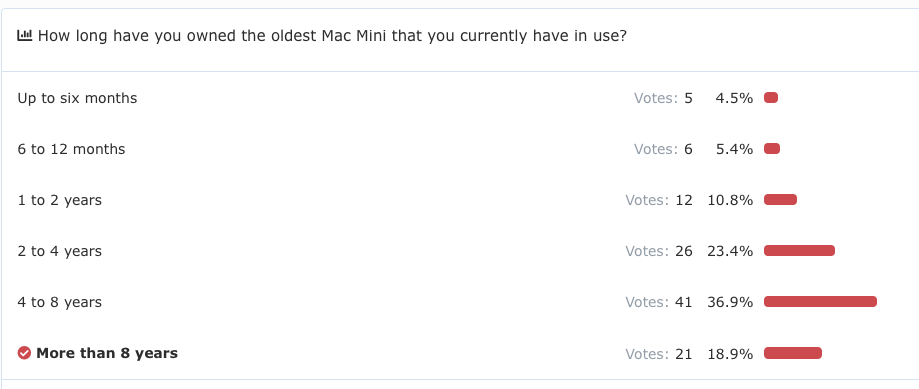Click "Votes: 41" for 4 to 8 years
Image resolution: width=919 pixels, height=389 pixels.
click(x=659, y=302)
